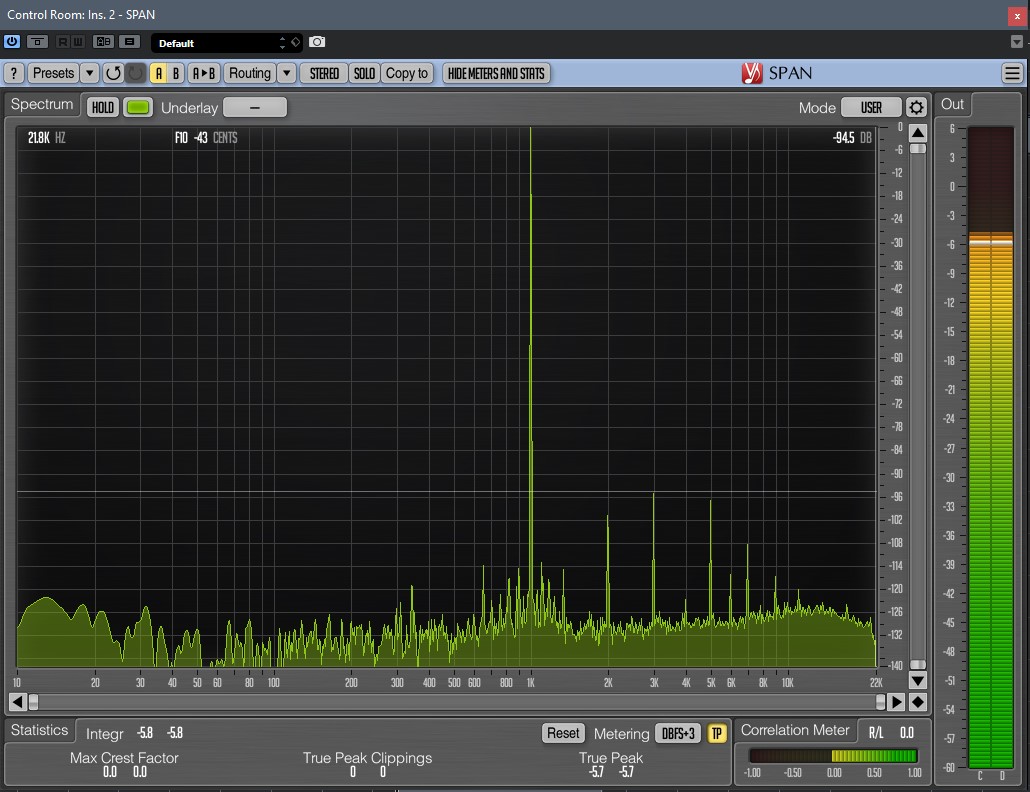The width and height of the screenshot is (1030, 792).
Task: Take a snapshot with the camera icon
Action: (x=317, y=42)
